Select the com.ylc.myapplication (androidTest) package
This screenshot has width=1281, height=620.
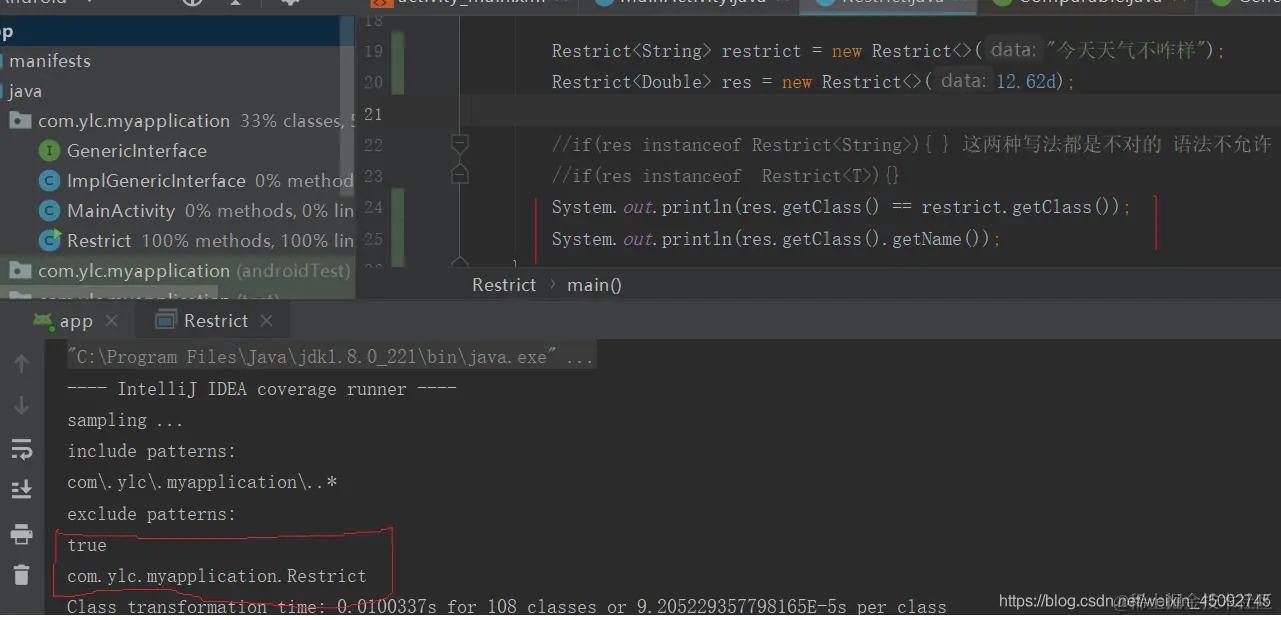195,271
